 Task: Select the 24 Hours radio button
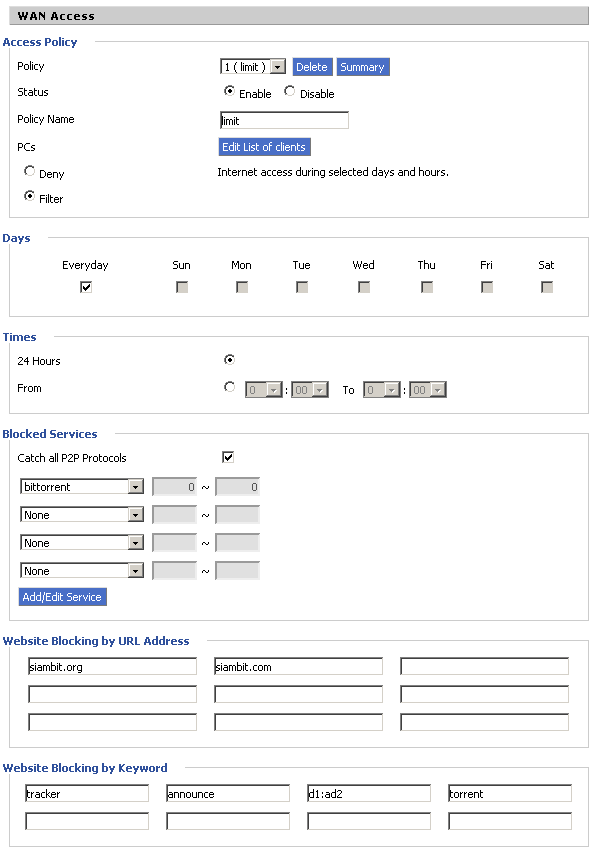(x=229, y=359)
